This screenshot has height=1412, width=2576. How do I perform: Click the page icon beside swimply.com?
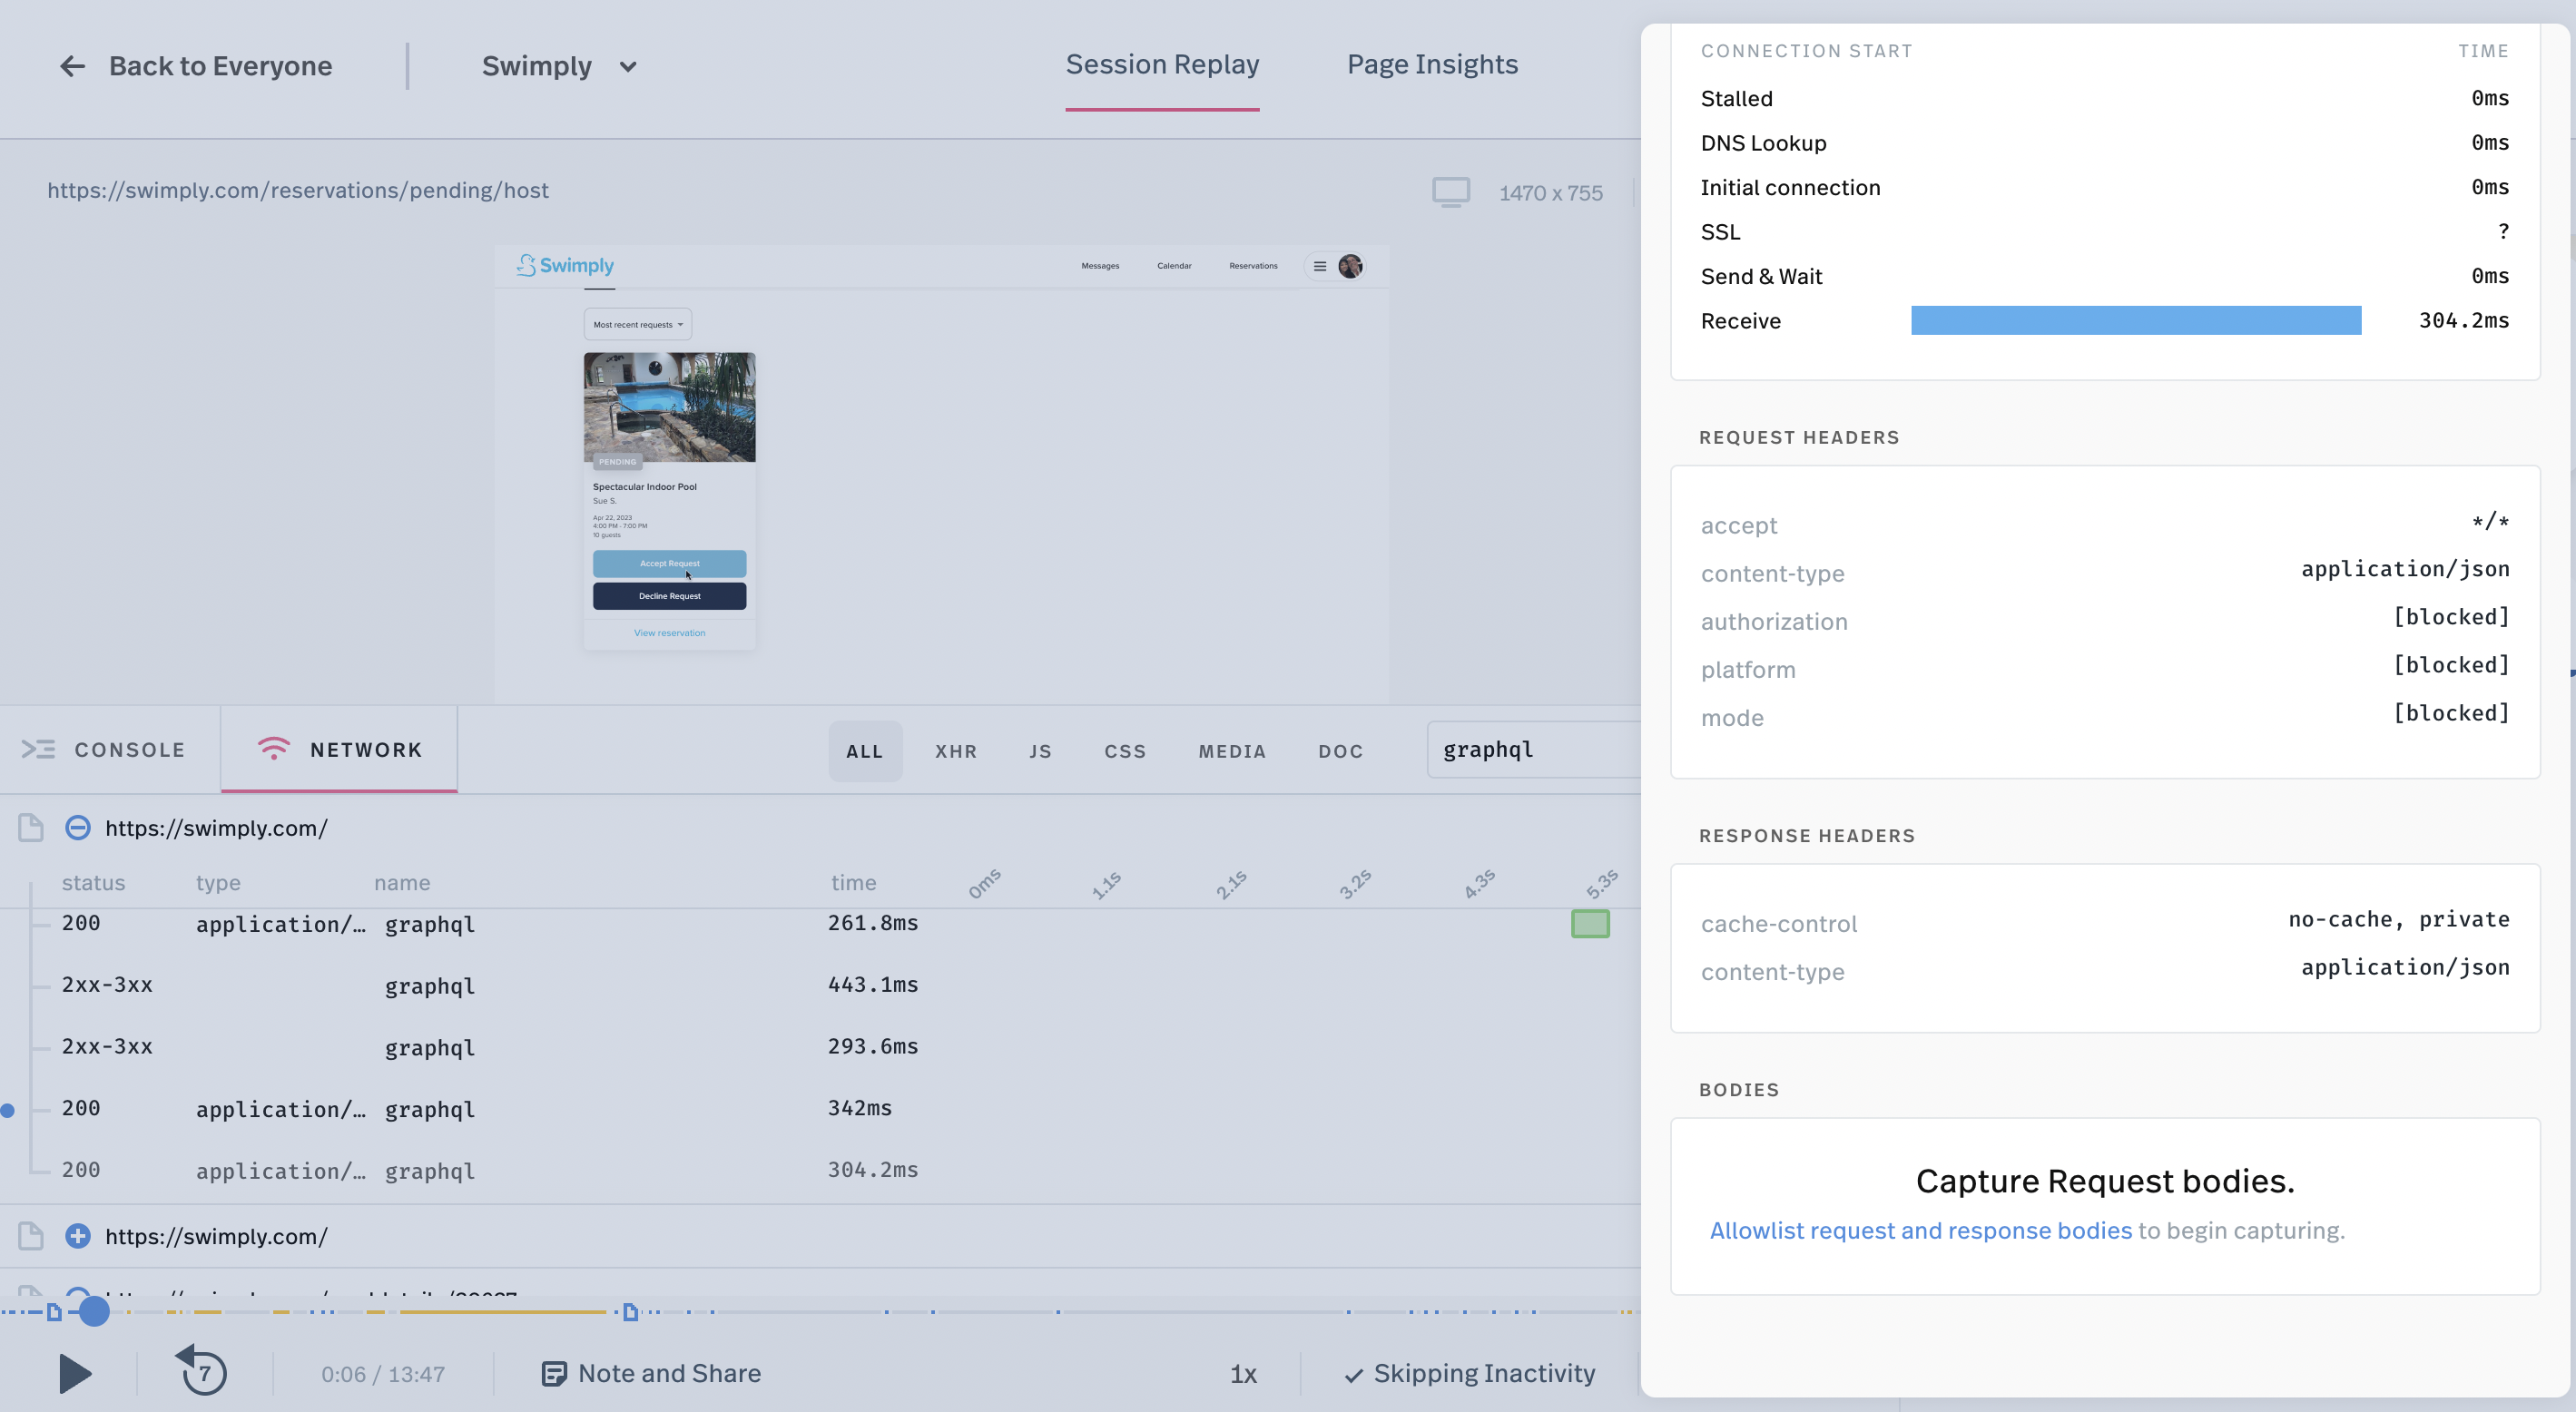tap(29, 827)
